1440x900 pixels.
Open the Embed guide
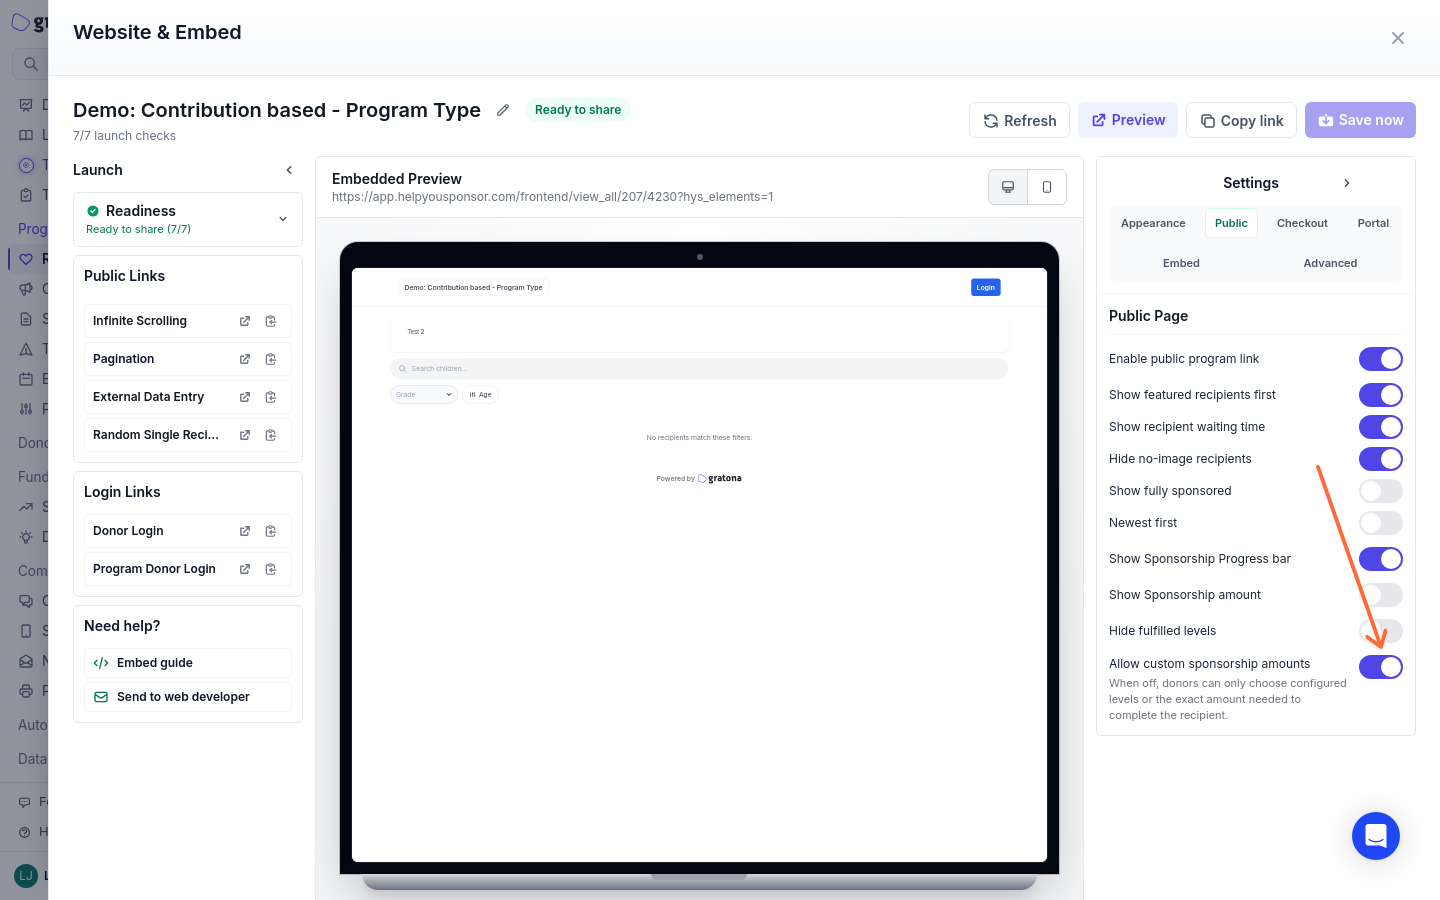point(188,663)
